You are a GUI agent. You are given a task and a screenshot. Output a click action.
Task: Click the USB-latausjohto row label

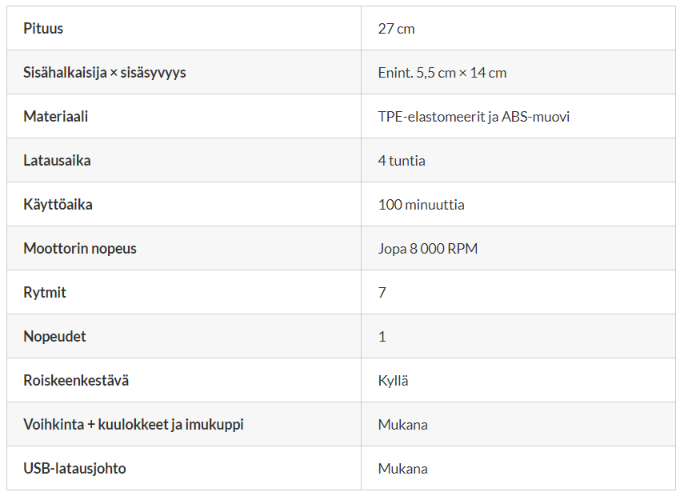coord(75,469)
